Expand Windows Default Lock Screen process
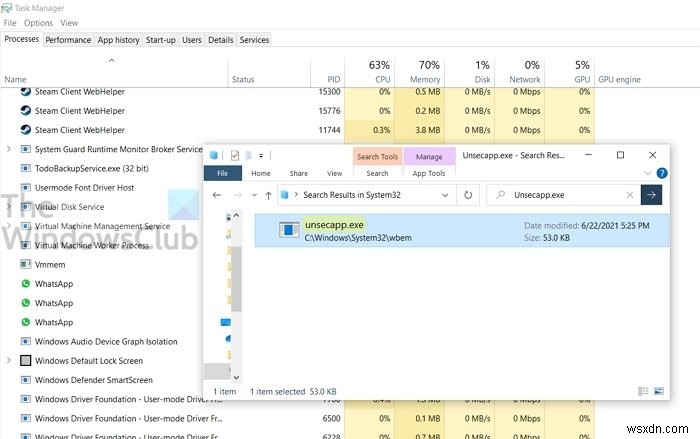This screenshot has width=700, height=439. [8, 360]
